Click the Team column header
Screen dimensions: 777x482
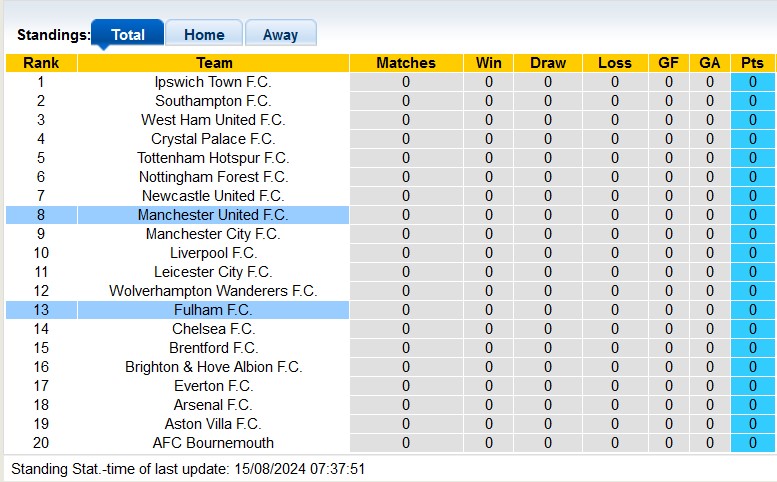click(213, 63)
